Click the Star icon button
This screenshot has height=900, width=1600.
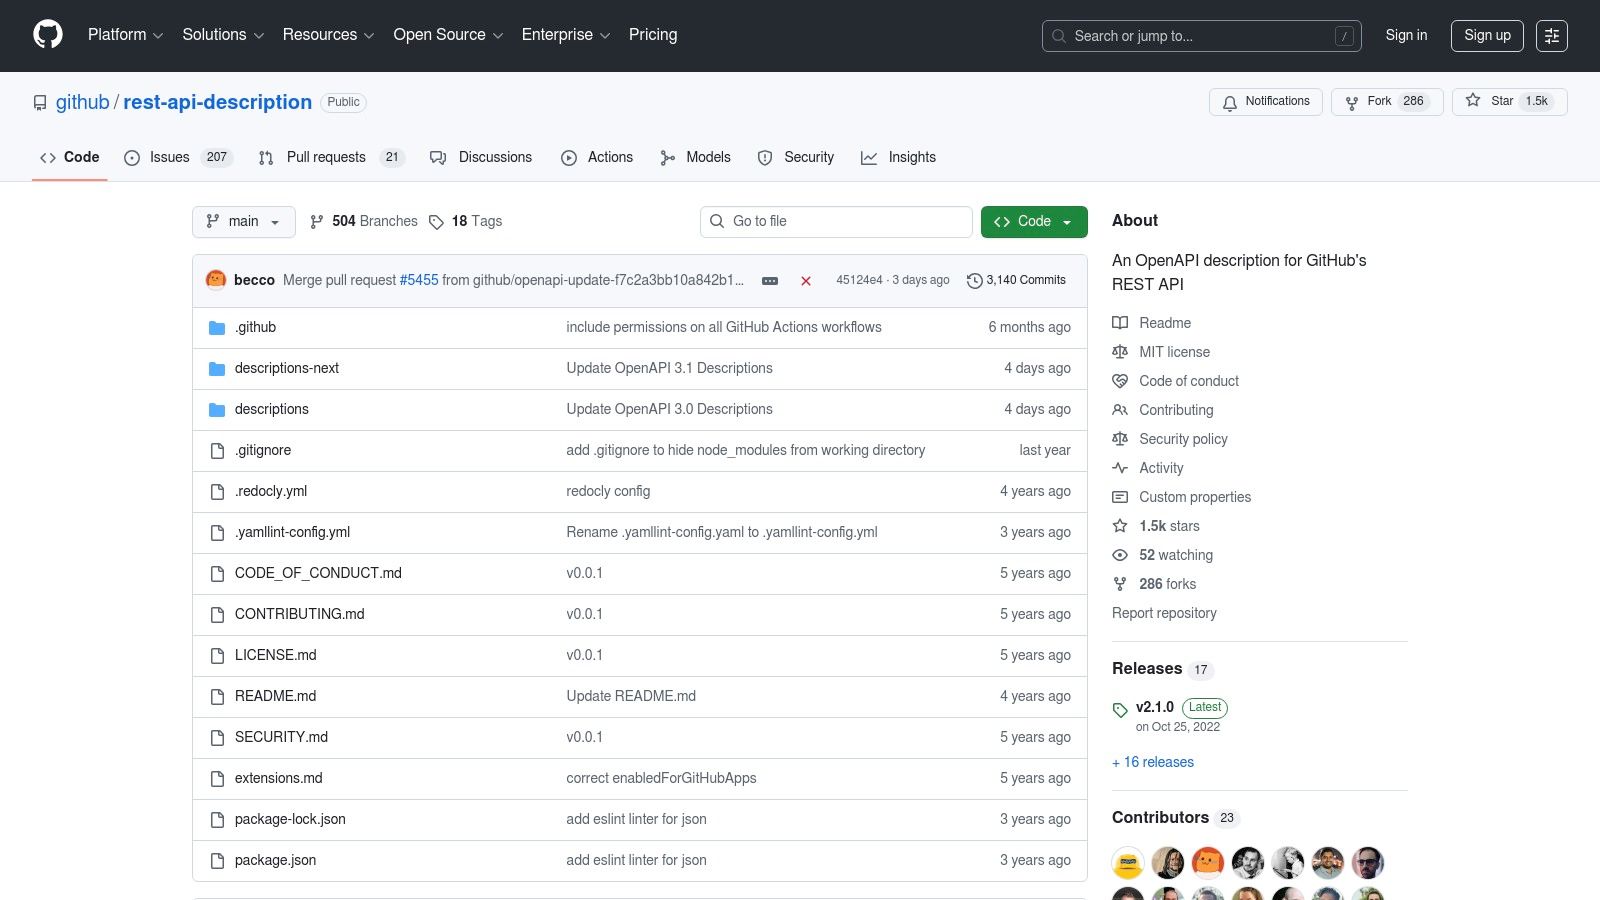pos(1473,101)
